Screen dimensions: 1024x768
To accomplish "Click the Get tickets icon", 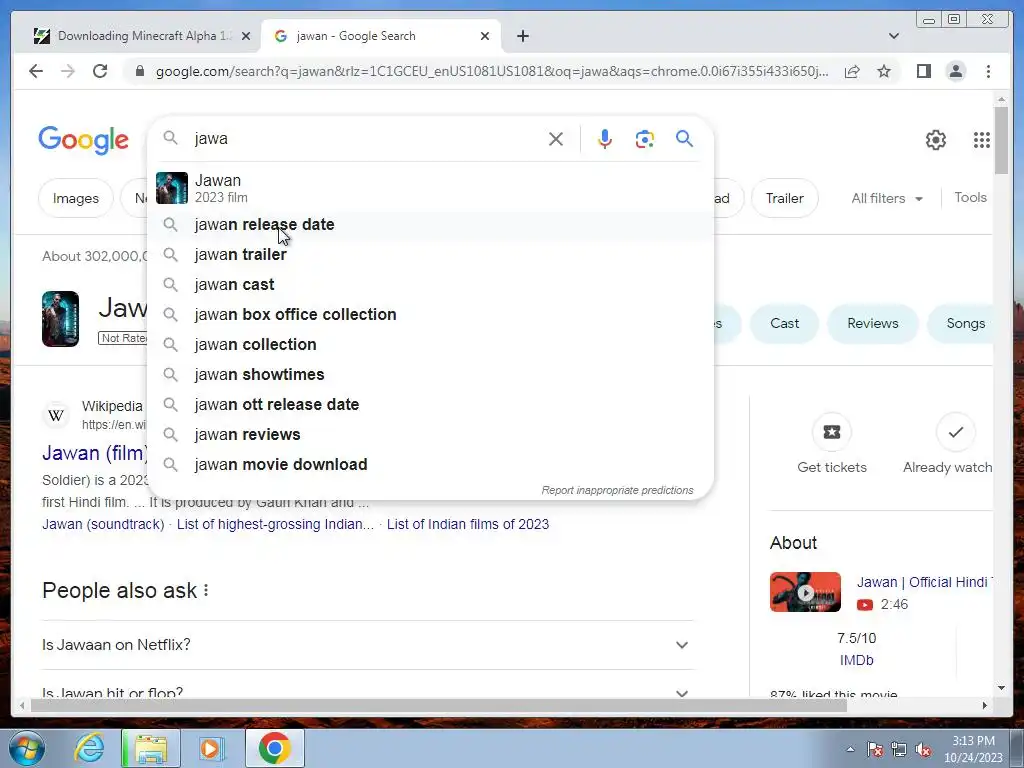I will (831, 432).
